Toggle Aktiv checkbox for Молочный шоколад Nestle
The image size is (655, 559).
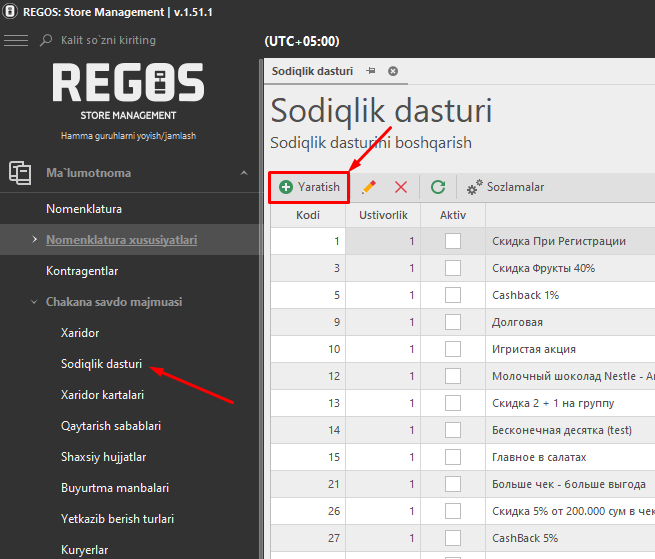453,376
